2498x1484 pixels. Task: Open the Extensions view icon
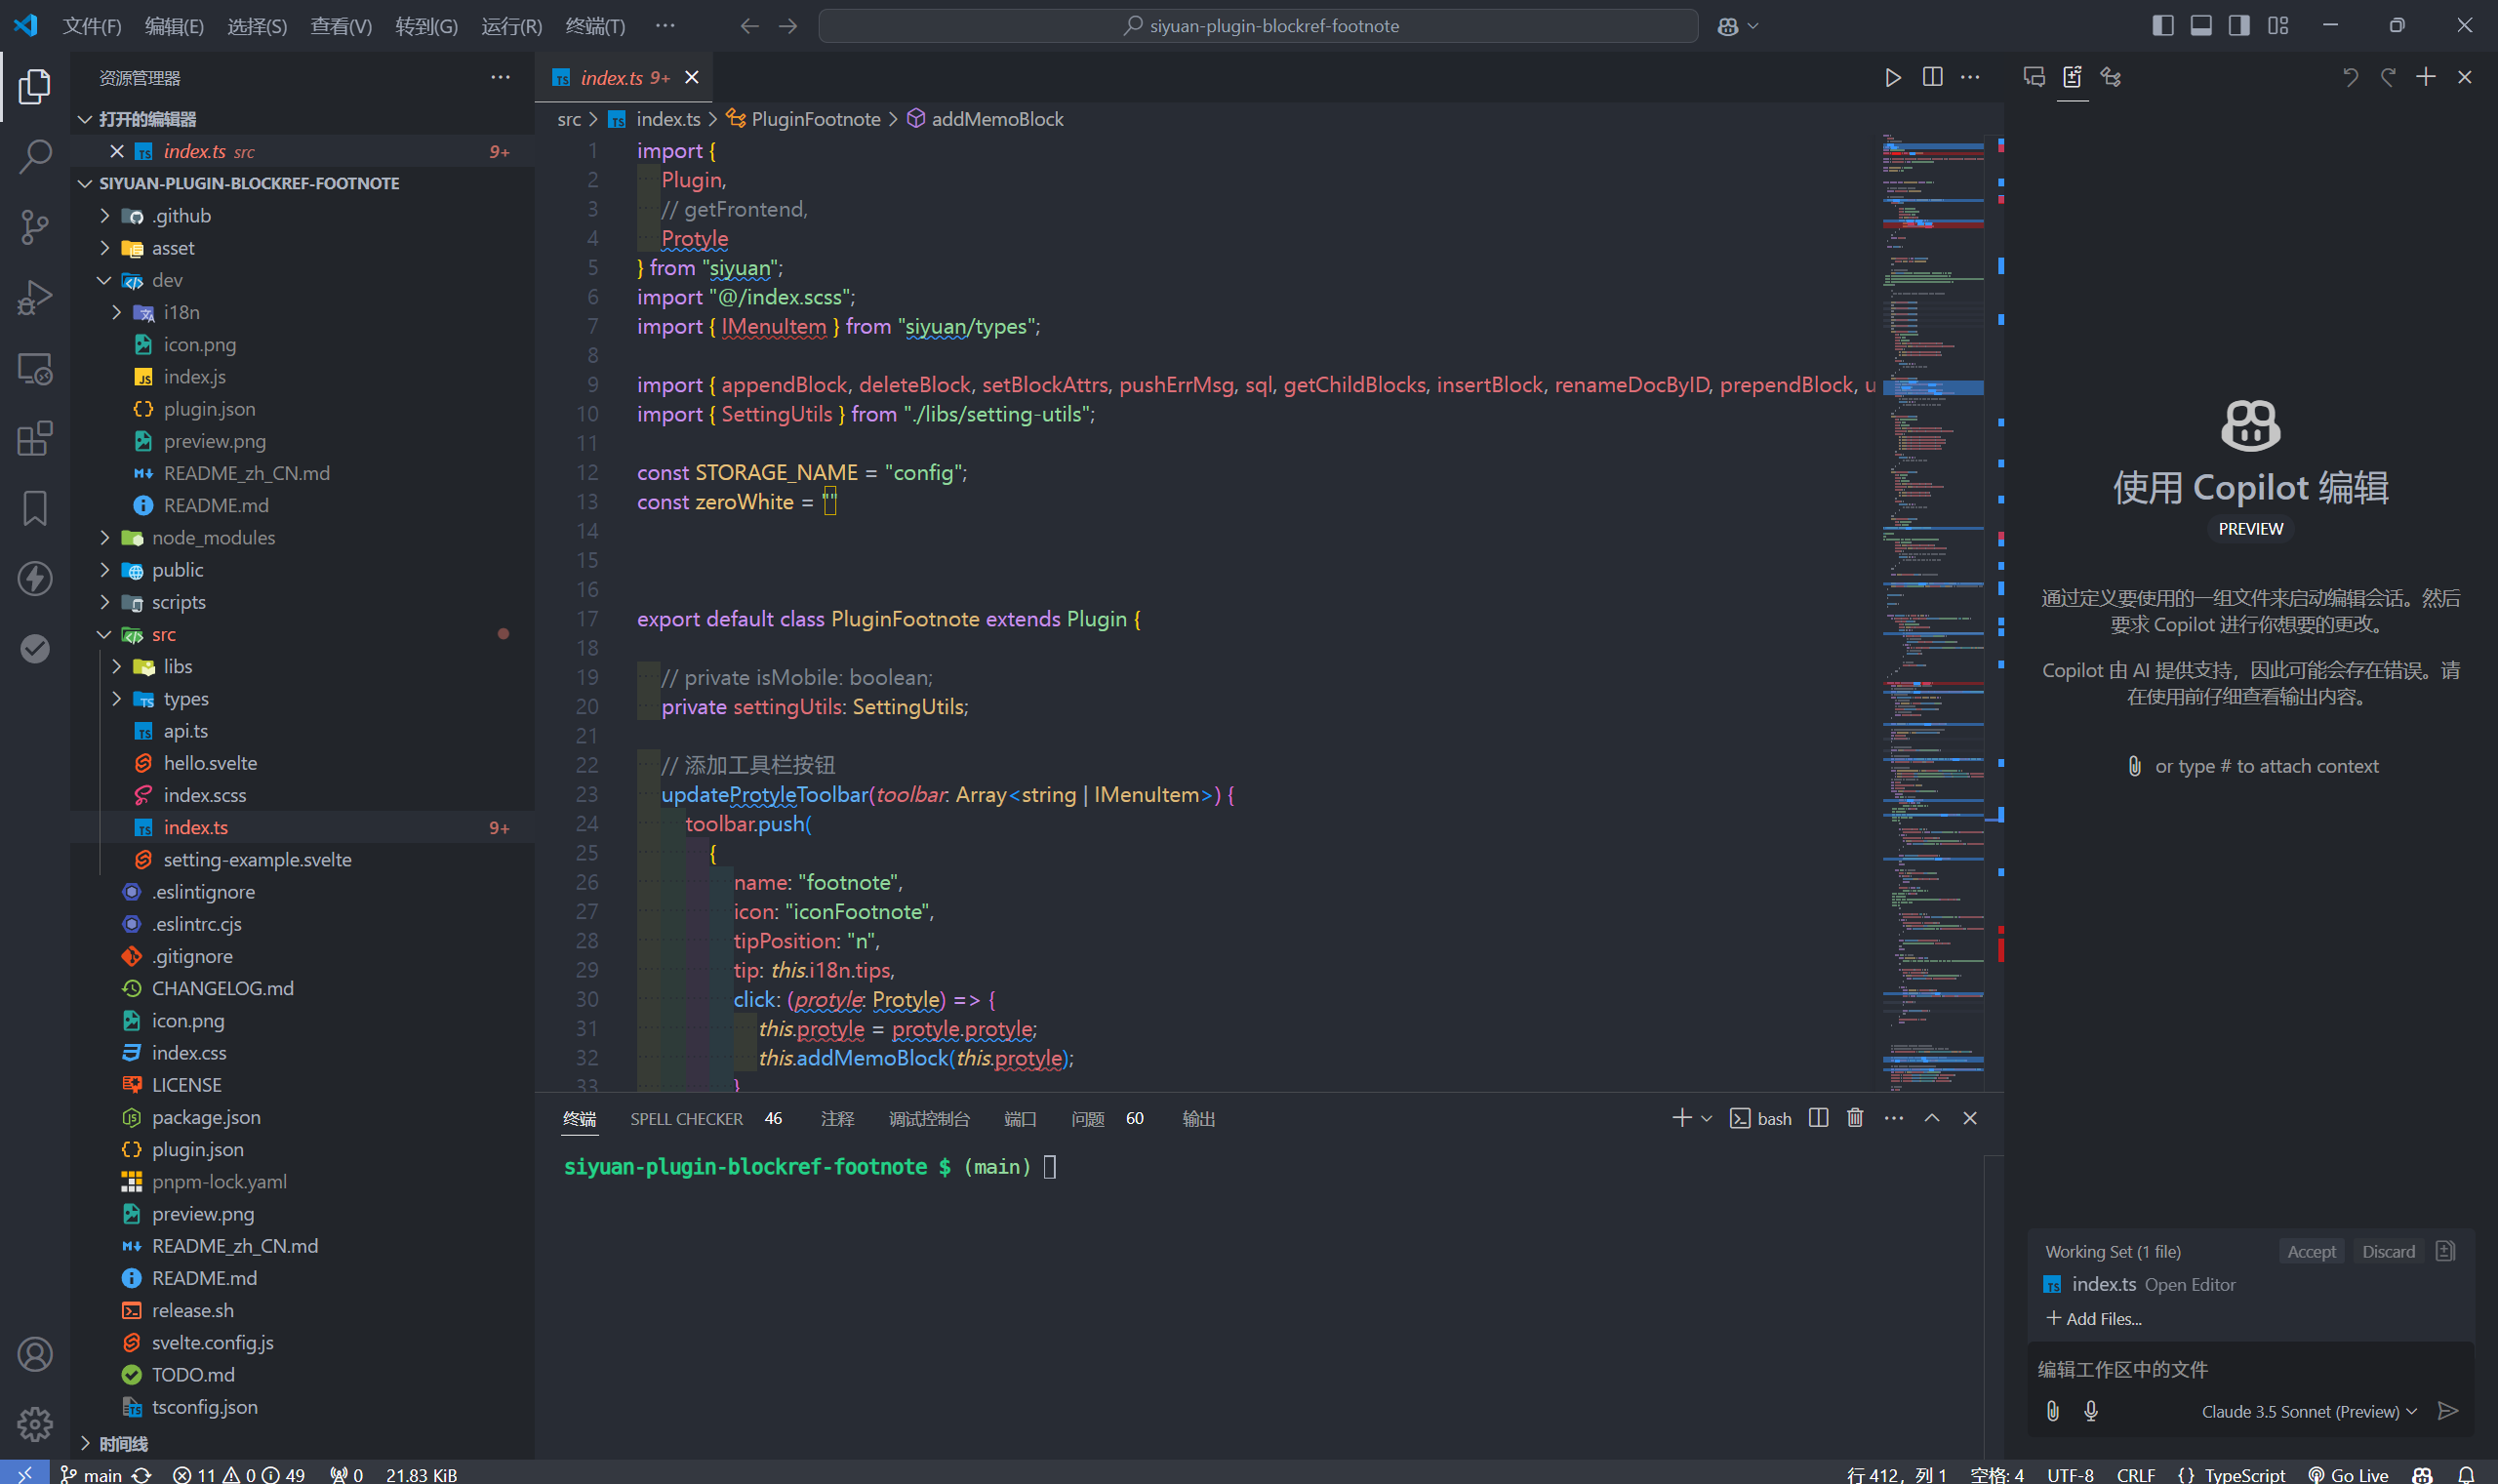click(35, 438)
